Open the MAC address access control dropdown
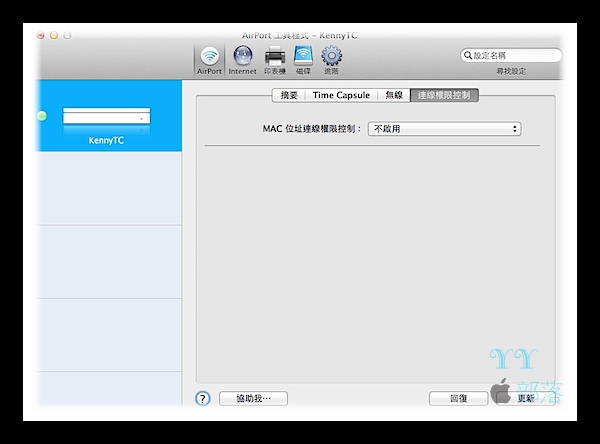The image size is (600, 444). tap(444, 129)
